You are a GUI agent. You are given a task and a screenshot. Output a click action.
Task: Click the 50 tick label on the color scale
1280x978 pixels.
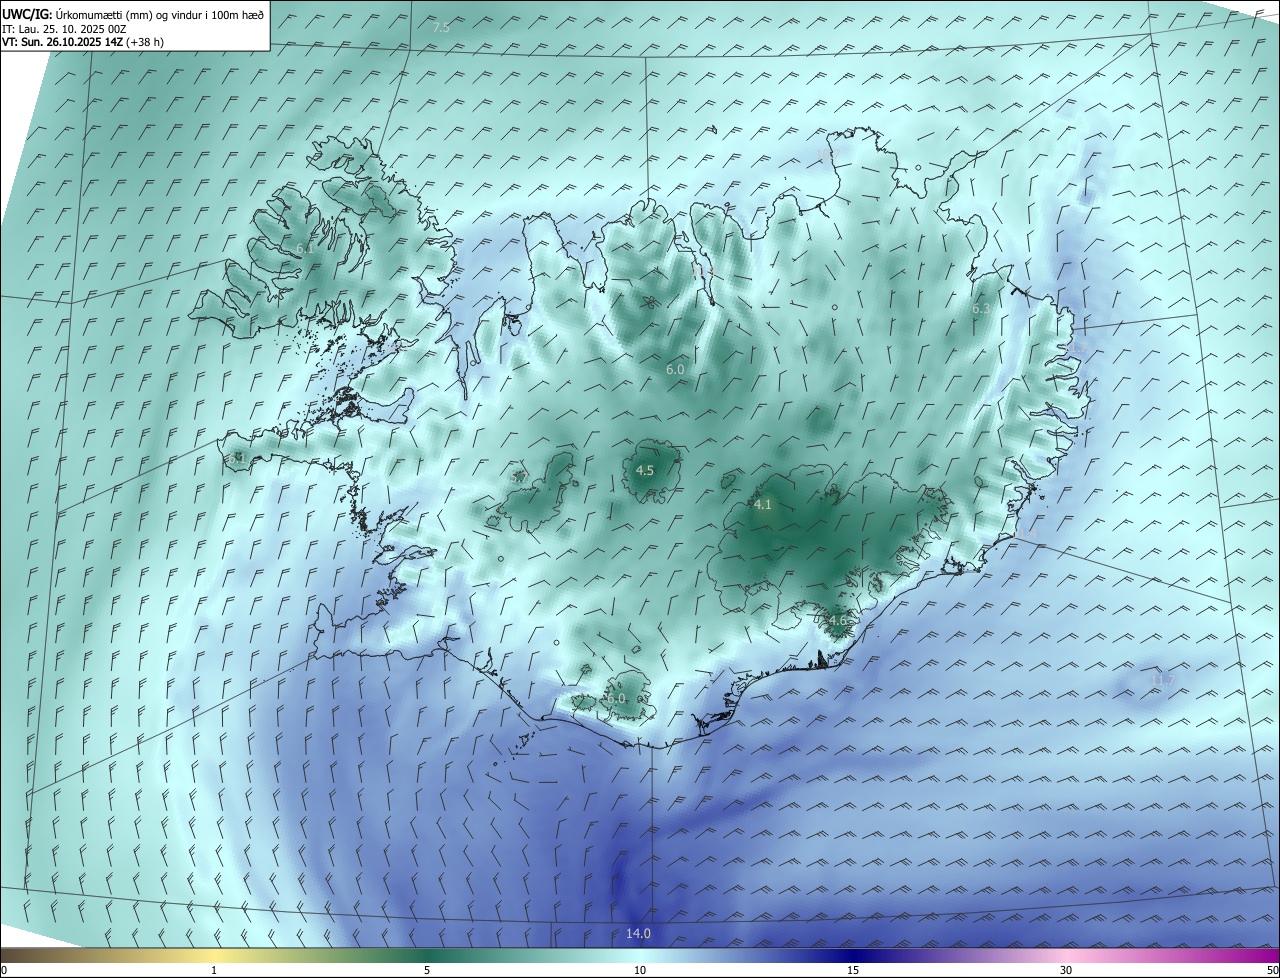(x=1272, y=970)
